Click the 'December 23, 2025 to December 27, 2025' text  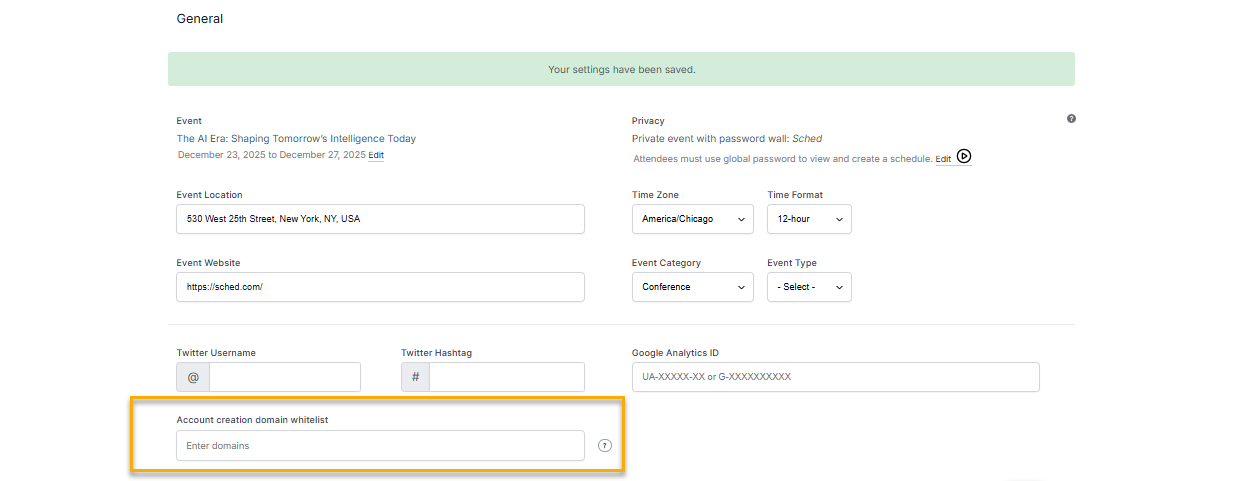click(271, 155)
